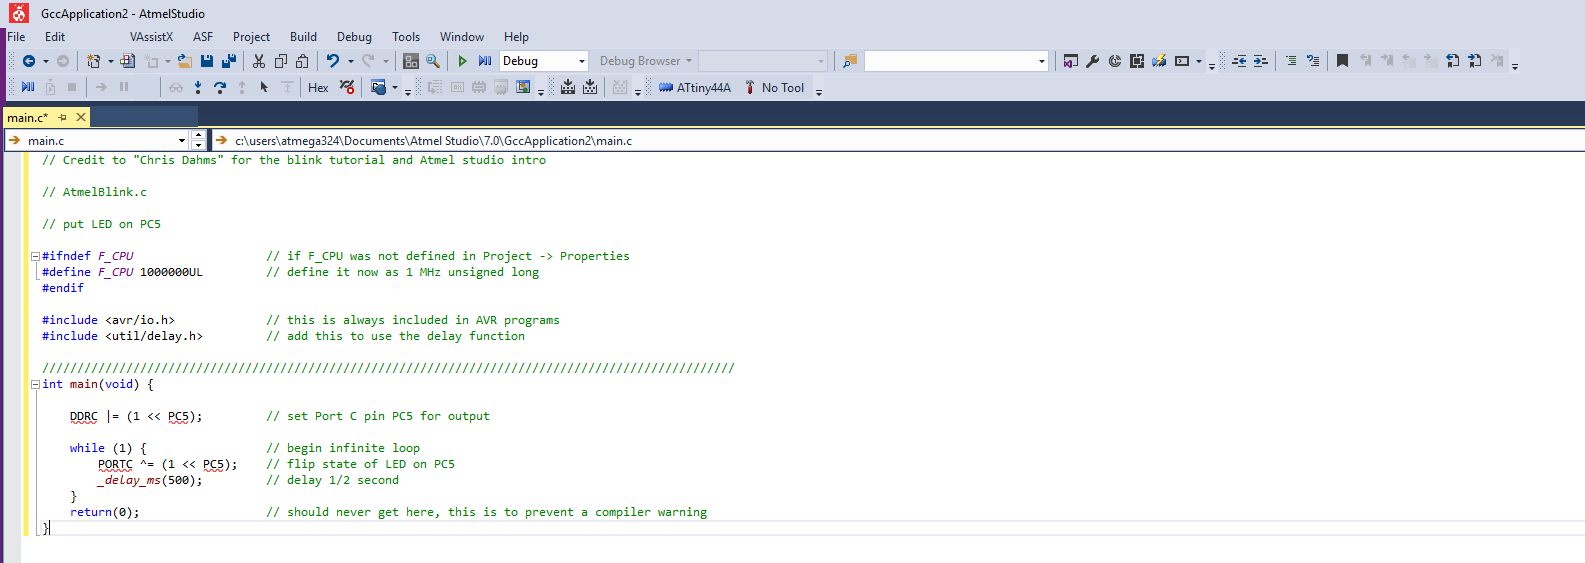1585x563 pixels.
Task: Click the Atmel Studio ladybug app icon
Action: [19, 13]
